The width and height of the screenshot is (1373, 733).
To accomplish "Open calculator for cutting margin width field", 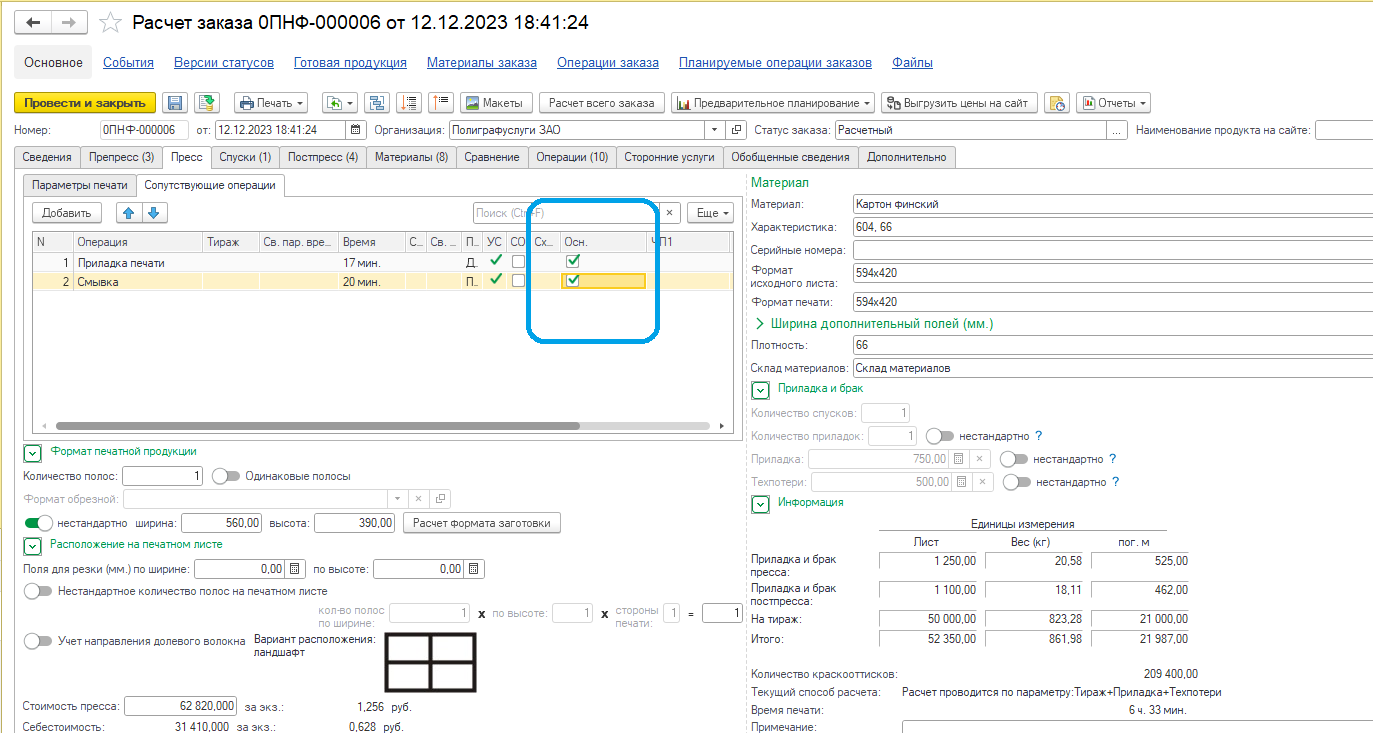I will click(x=294, y=569).
